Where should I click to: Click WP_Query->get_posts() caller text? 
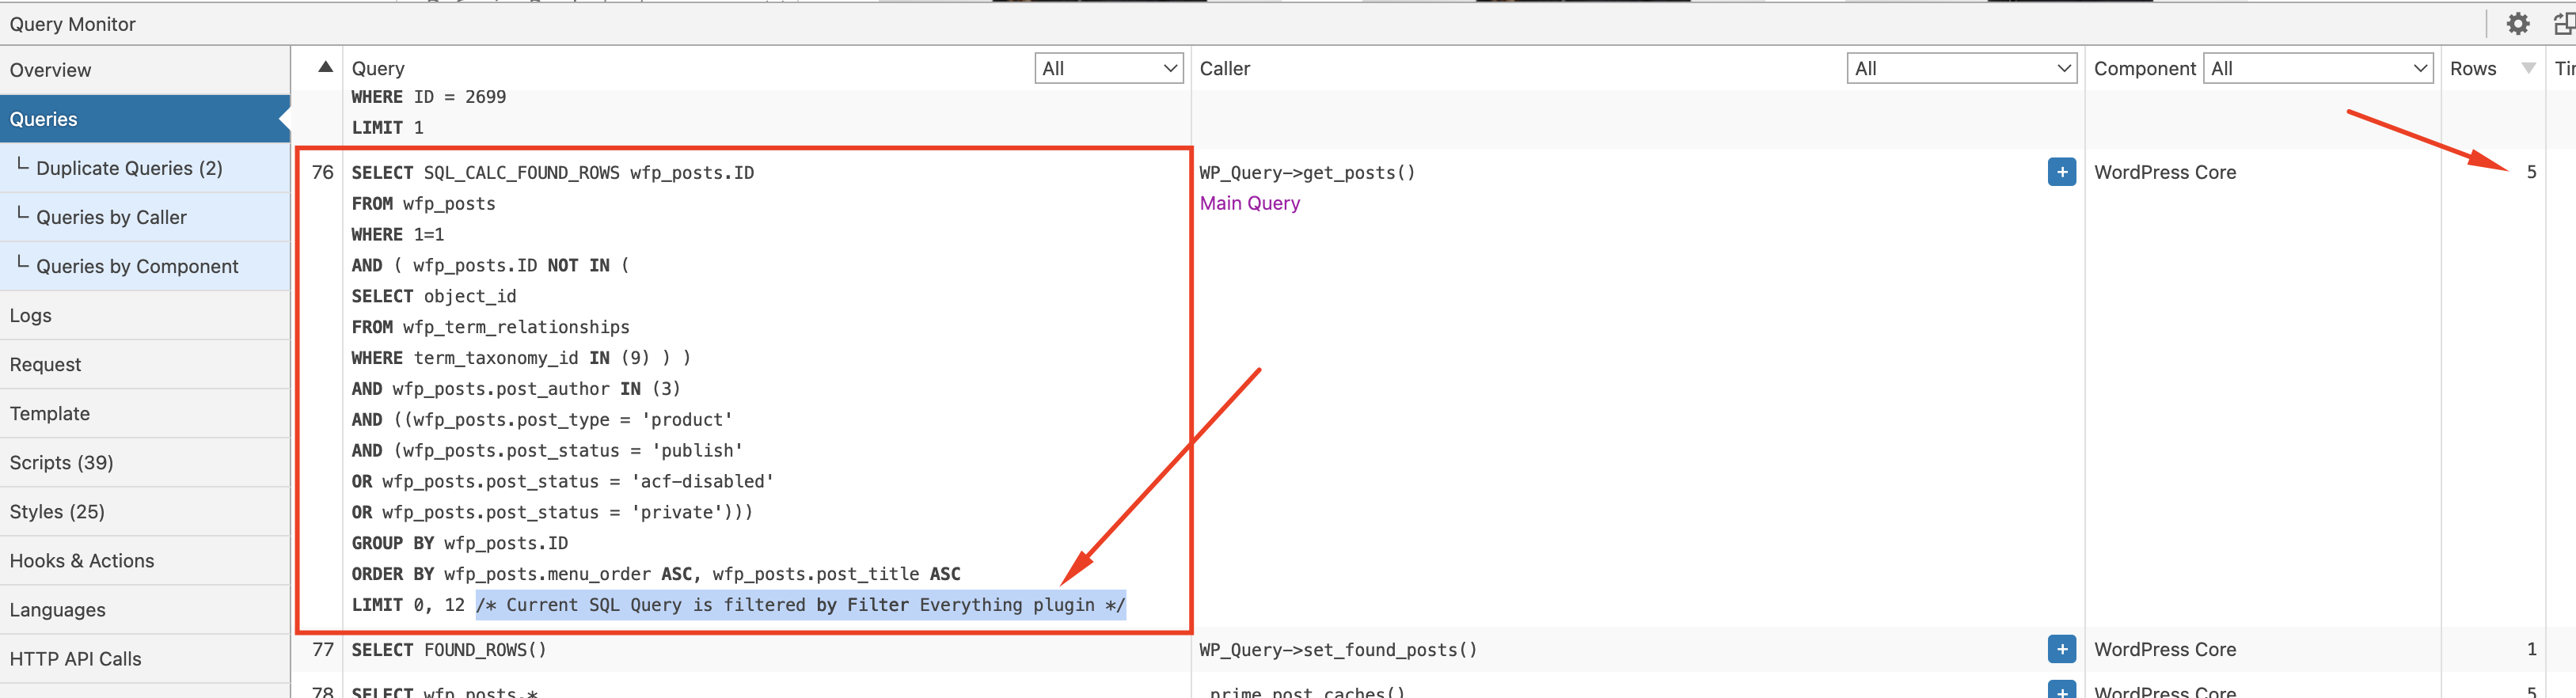1307,172
